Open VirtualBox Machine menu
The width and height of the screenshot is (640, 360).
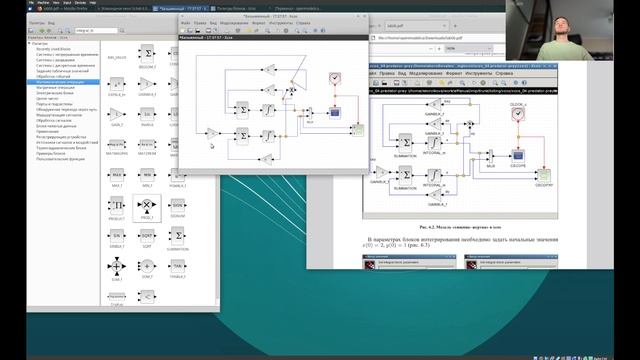coord(43,2)
